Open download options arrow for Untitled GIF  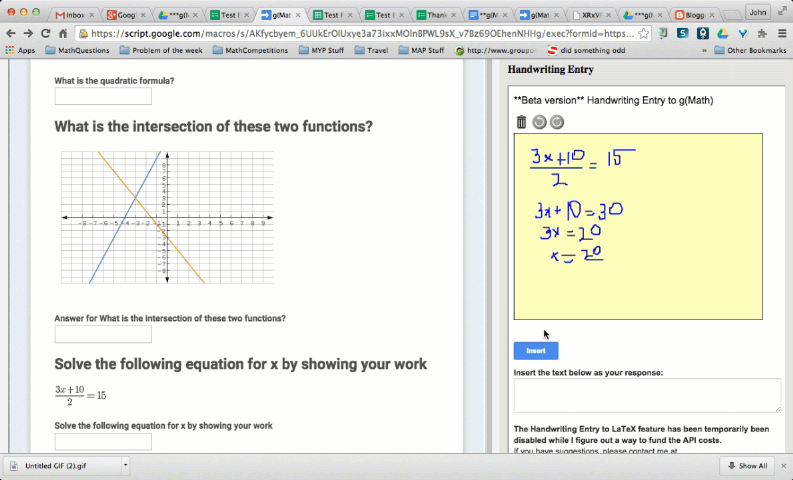[x=125, y=465]
